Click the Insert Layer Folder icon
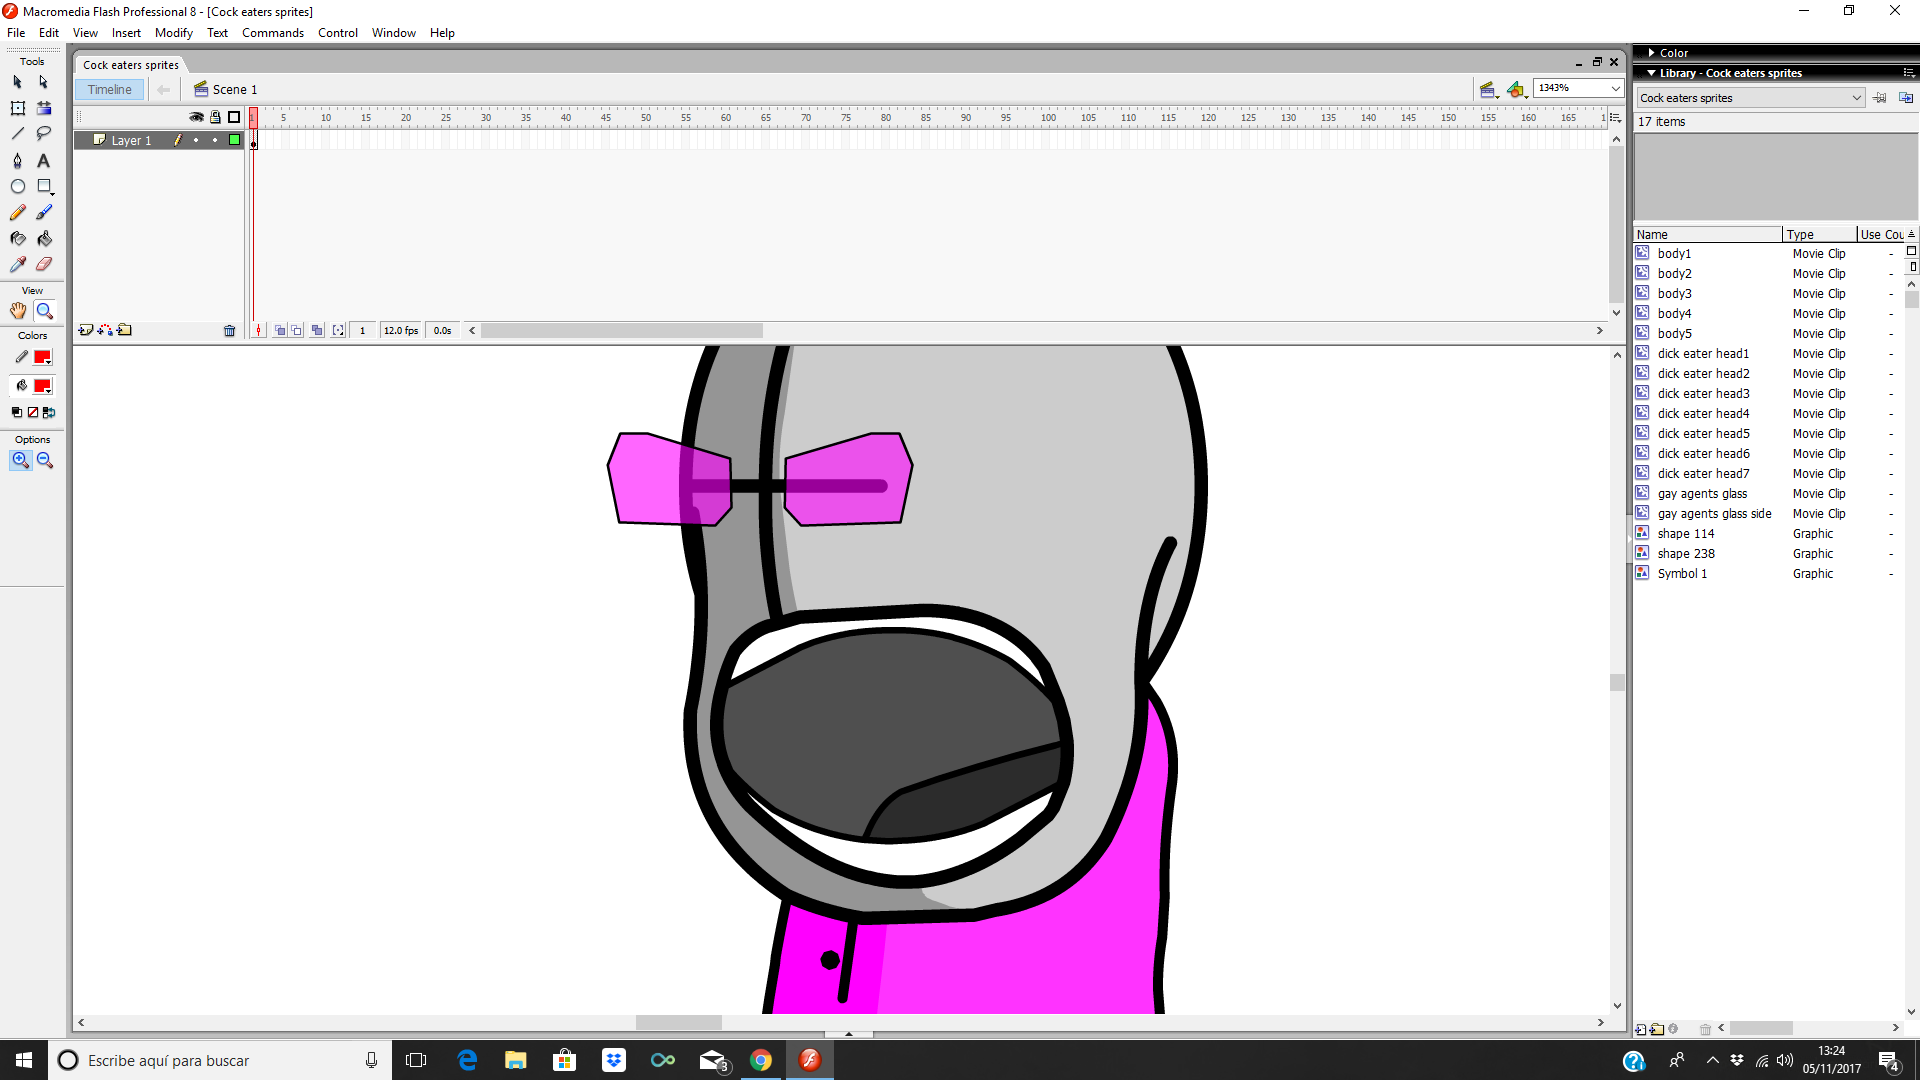Screen dimensions: 1920x1080 125,330
